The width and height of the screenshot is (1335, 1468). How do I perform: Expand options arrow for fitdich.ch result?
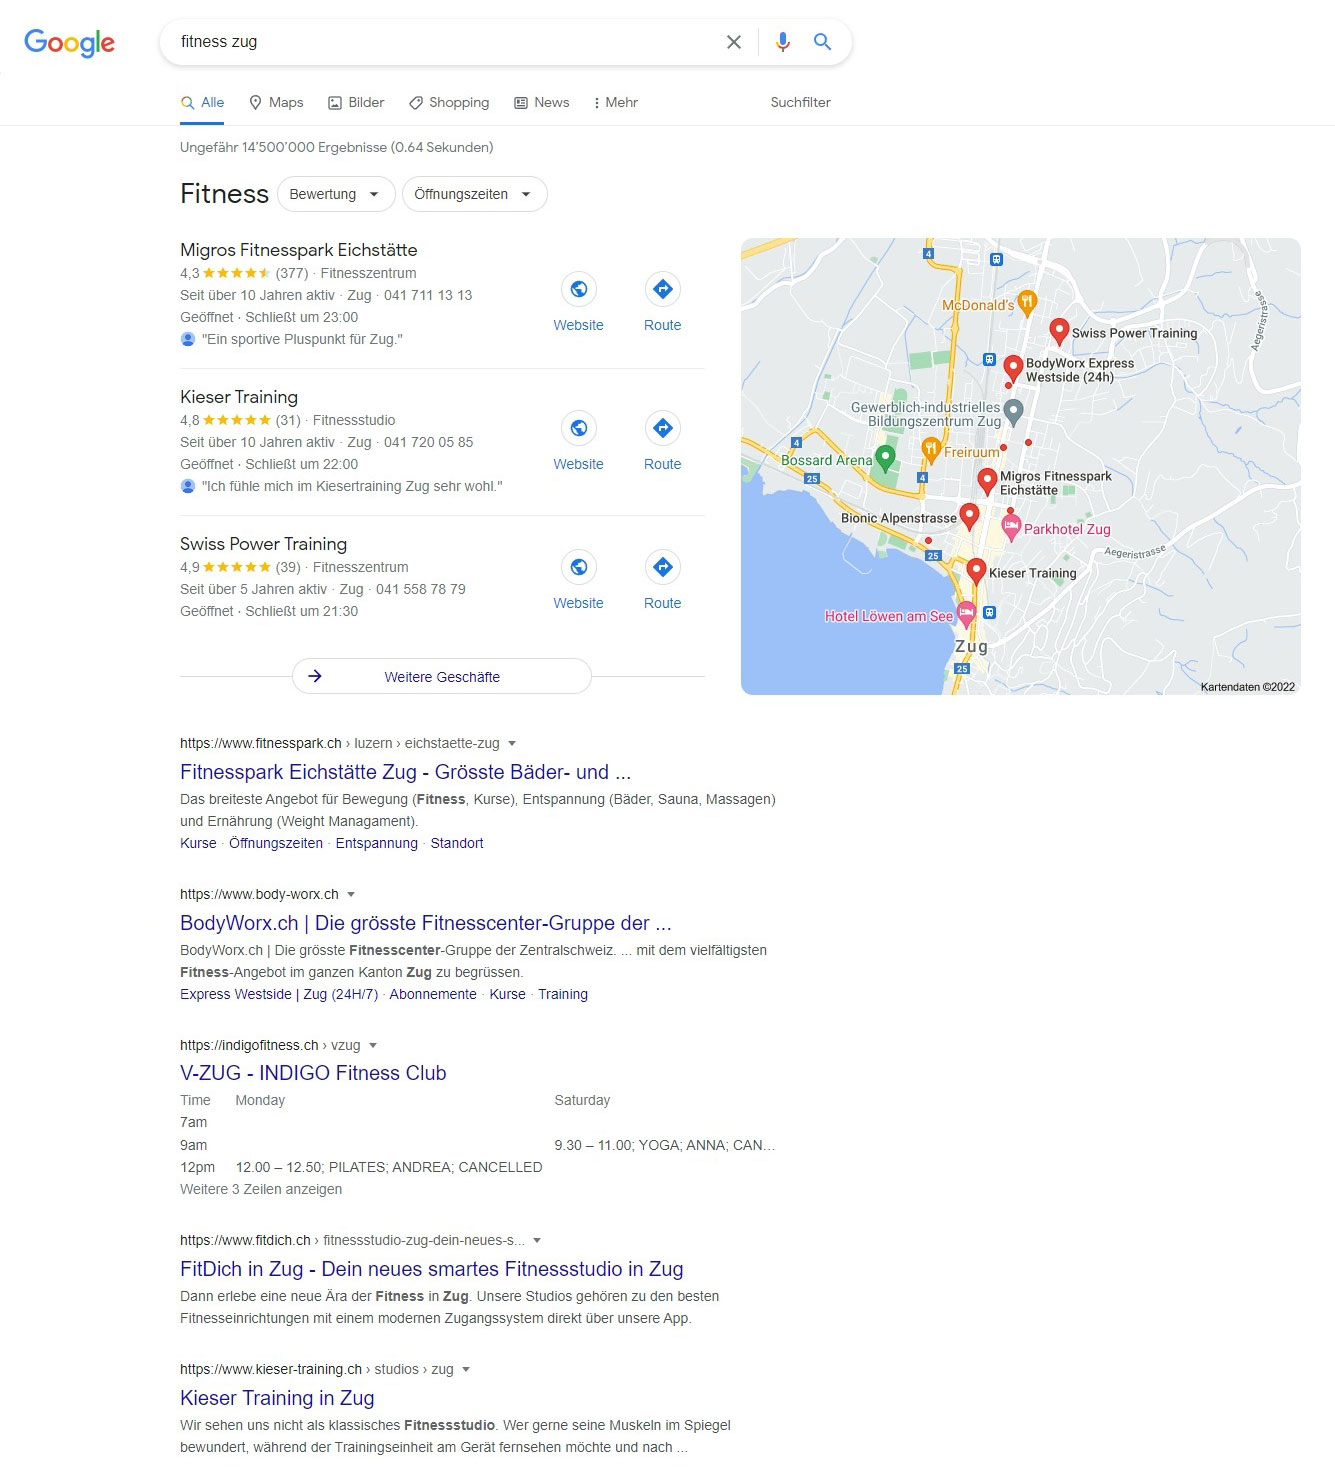[537, 1240]
